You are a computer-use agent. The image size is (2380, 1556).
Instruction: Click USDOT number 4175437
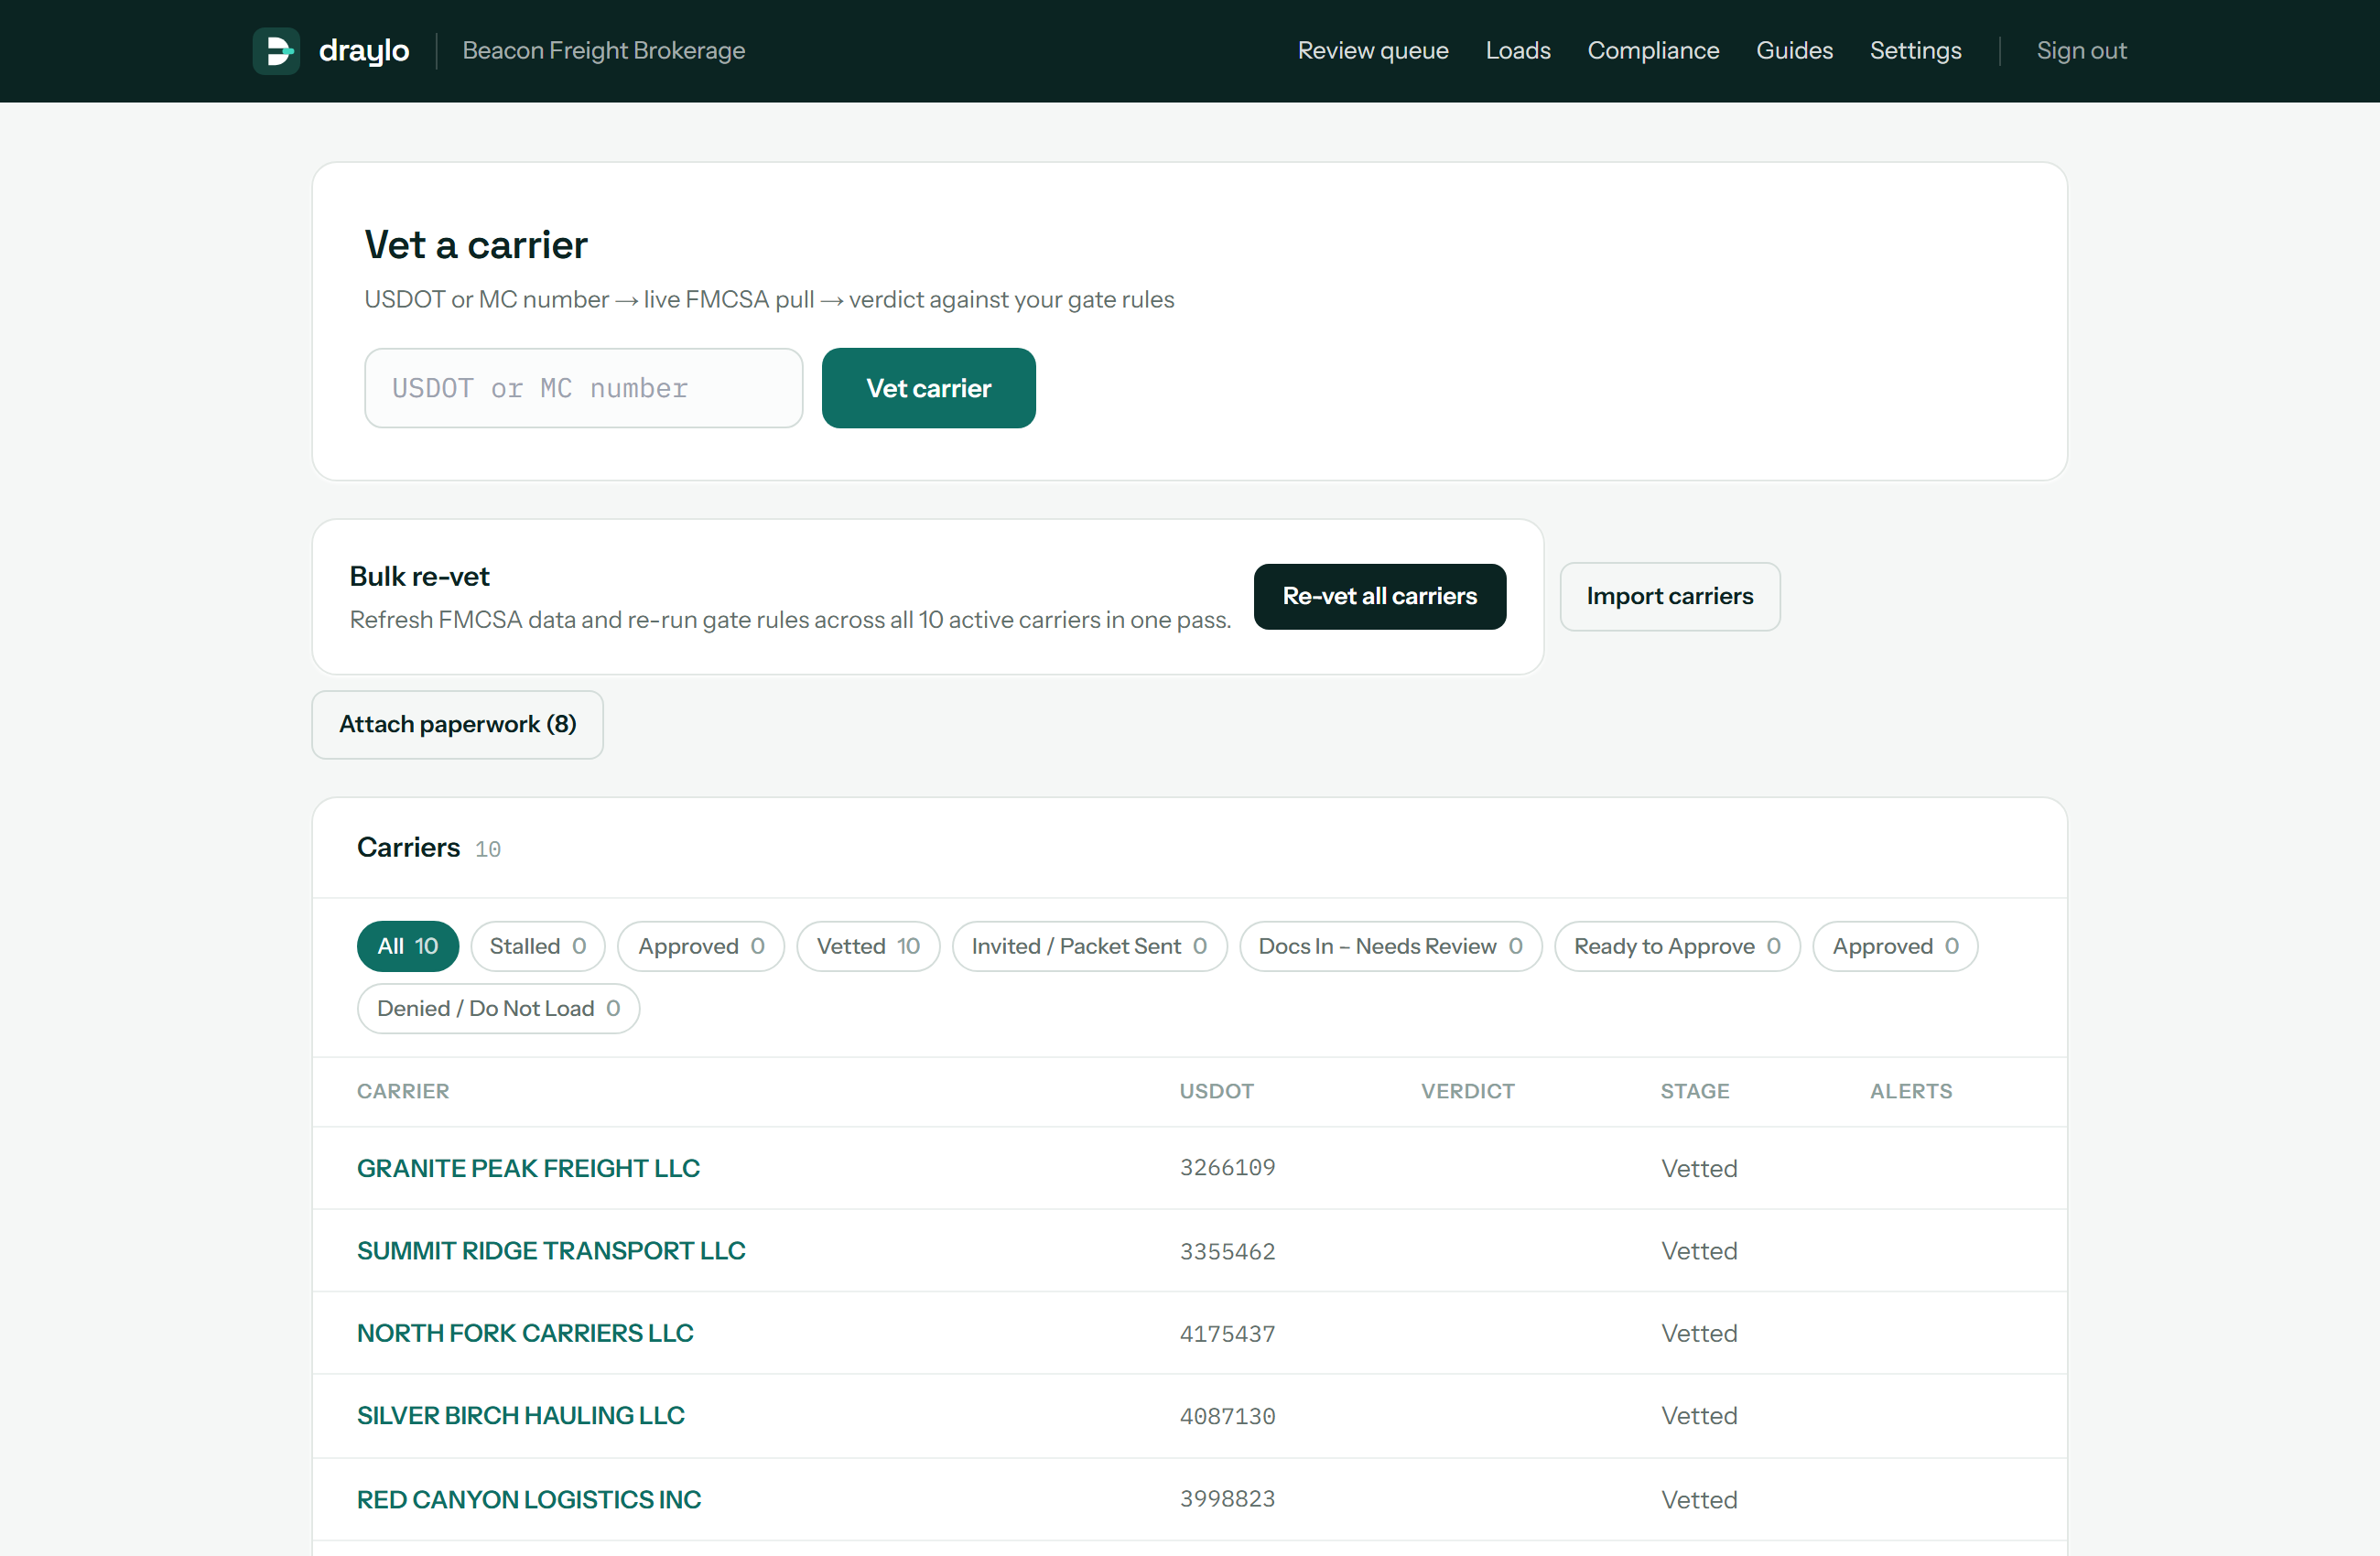click(x=1227, y=1334)
